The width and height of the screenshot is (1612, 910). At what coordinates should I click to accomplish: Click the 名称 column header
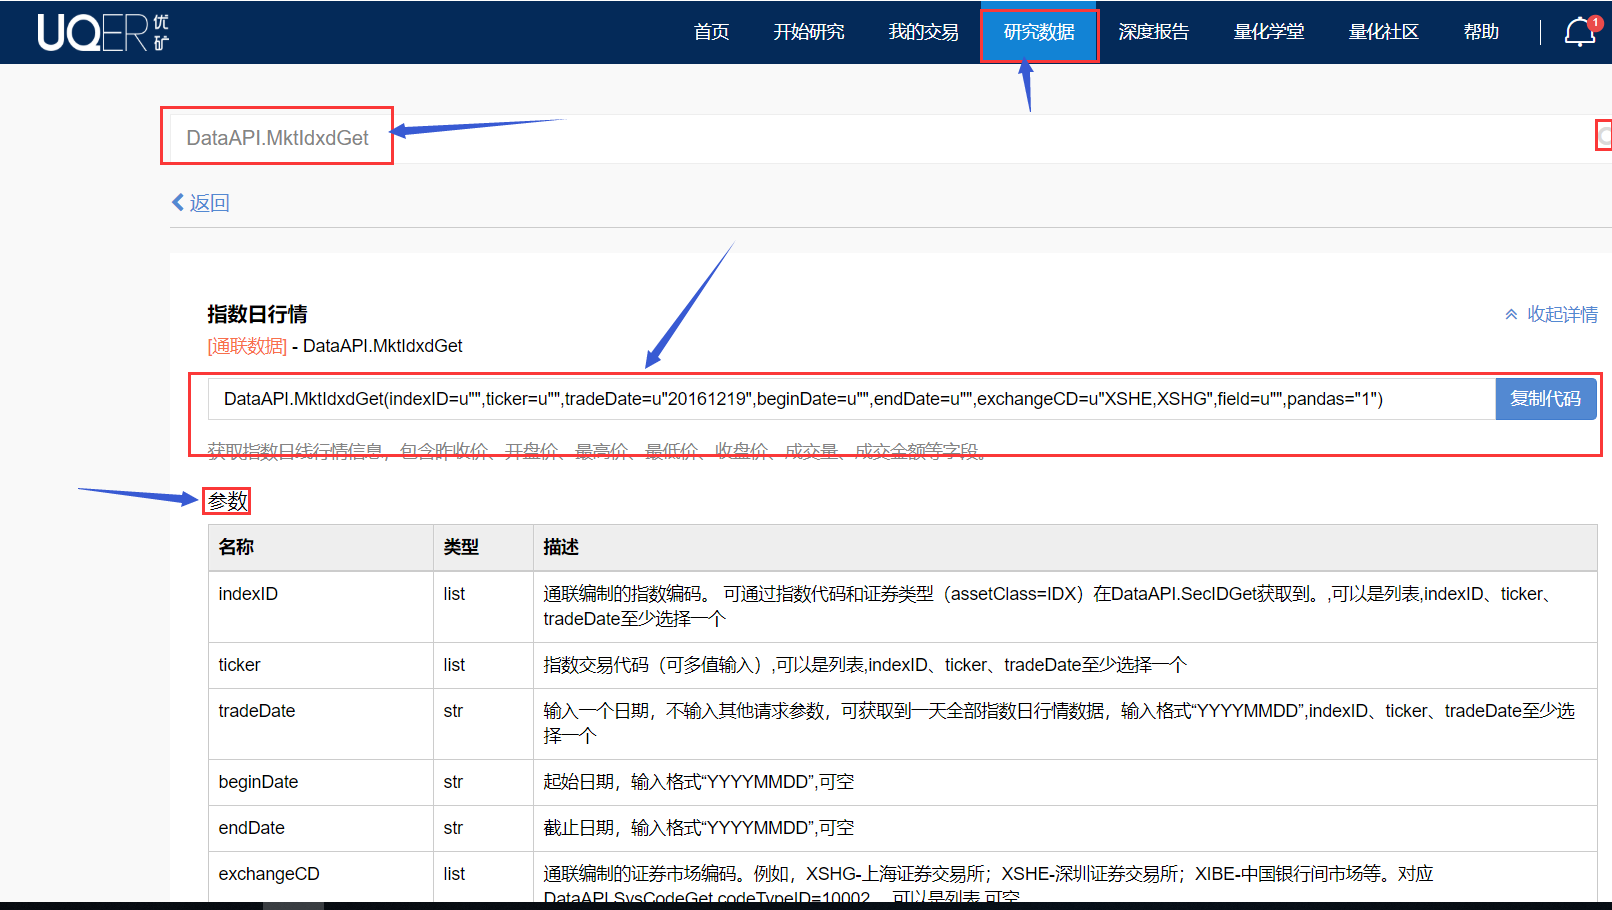[236, 547]
